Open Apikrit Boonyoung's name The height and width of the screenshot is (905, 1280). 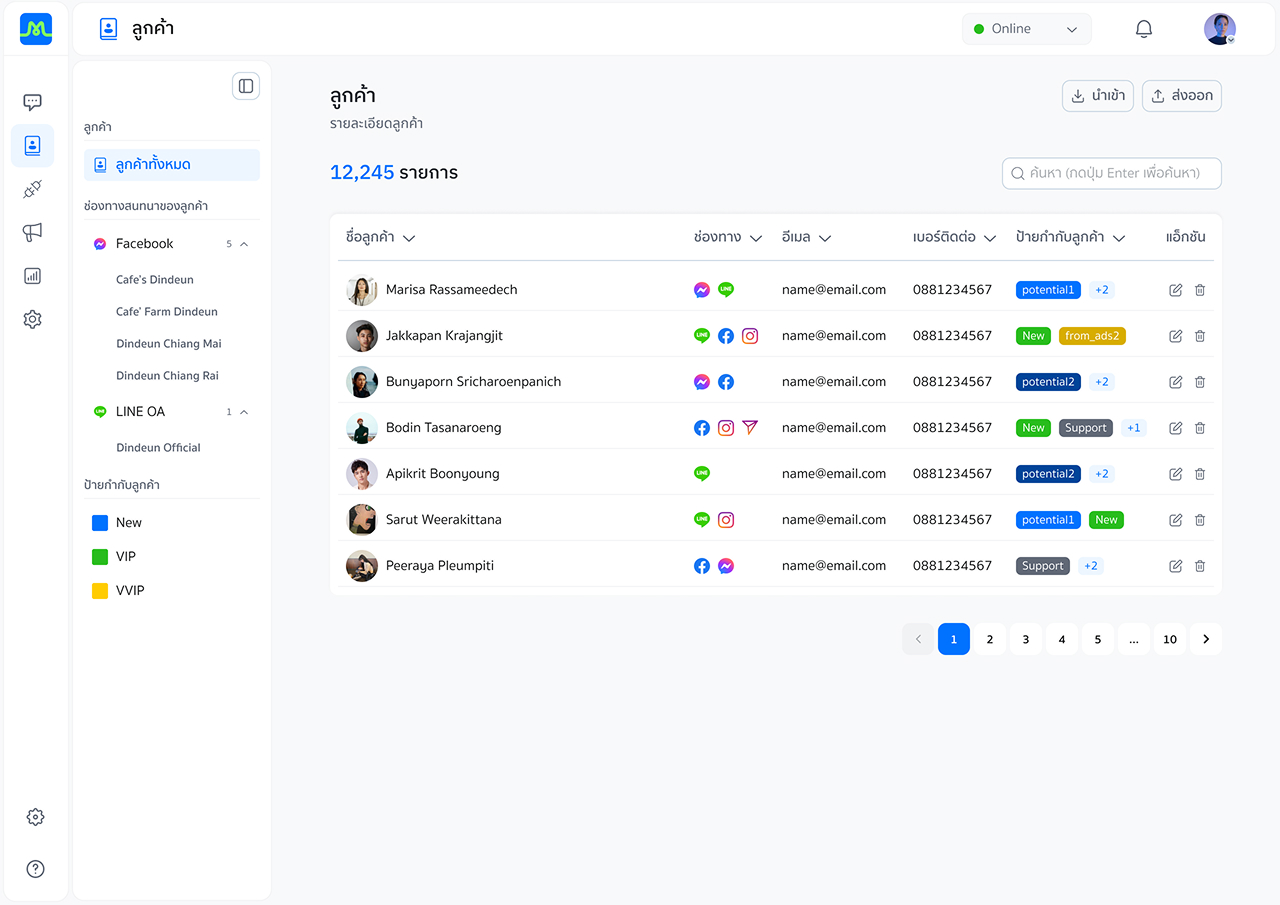click(x=443, y=474)
